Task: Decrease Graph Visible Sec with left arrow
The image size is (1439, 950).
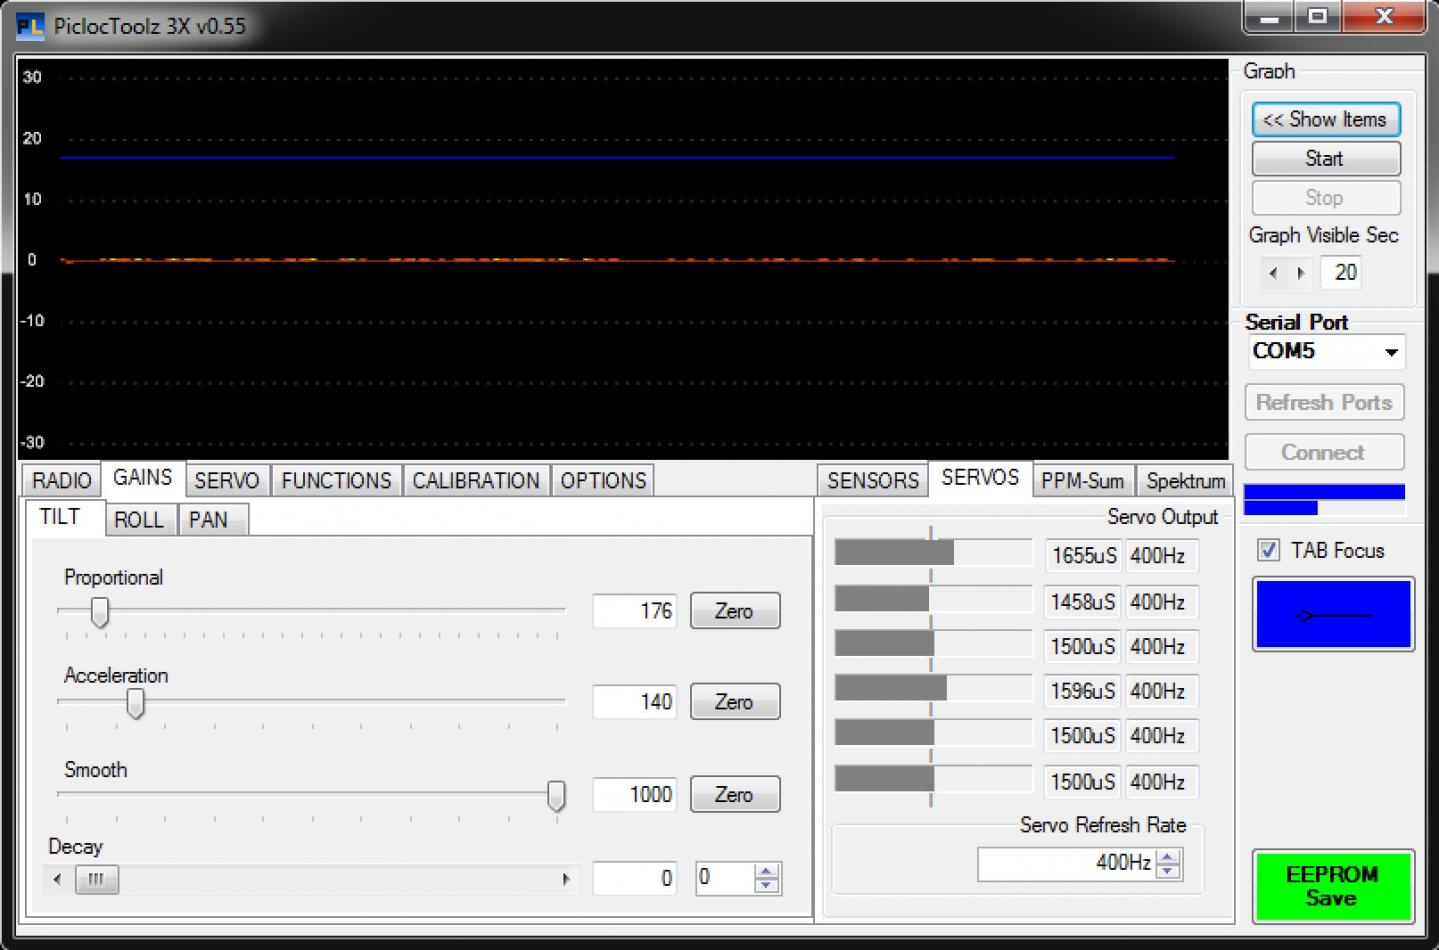Action: pyautogui.click(x=1272, y=273)
